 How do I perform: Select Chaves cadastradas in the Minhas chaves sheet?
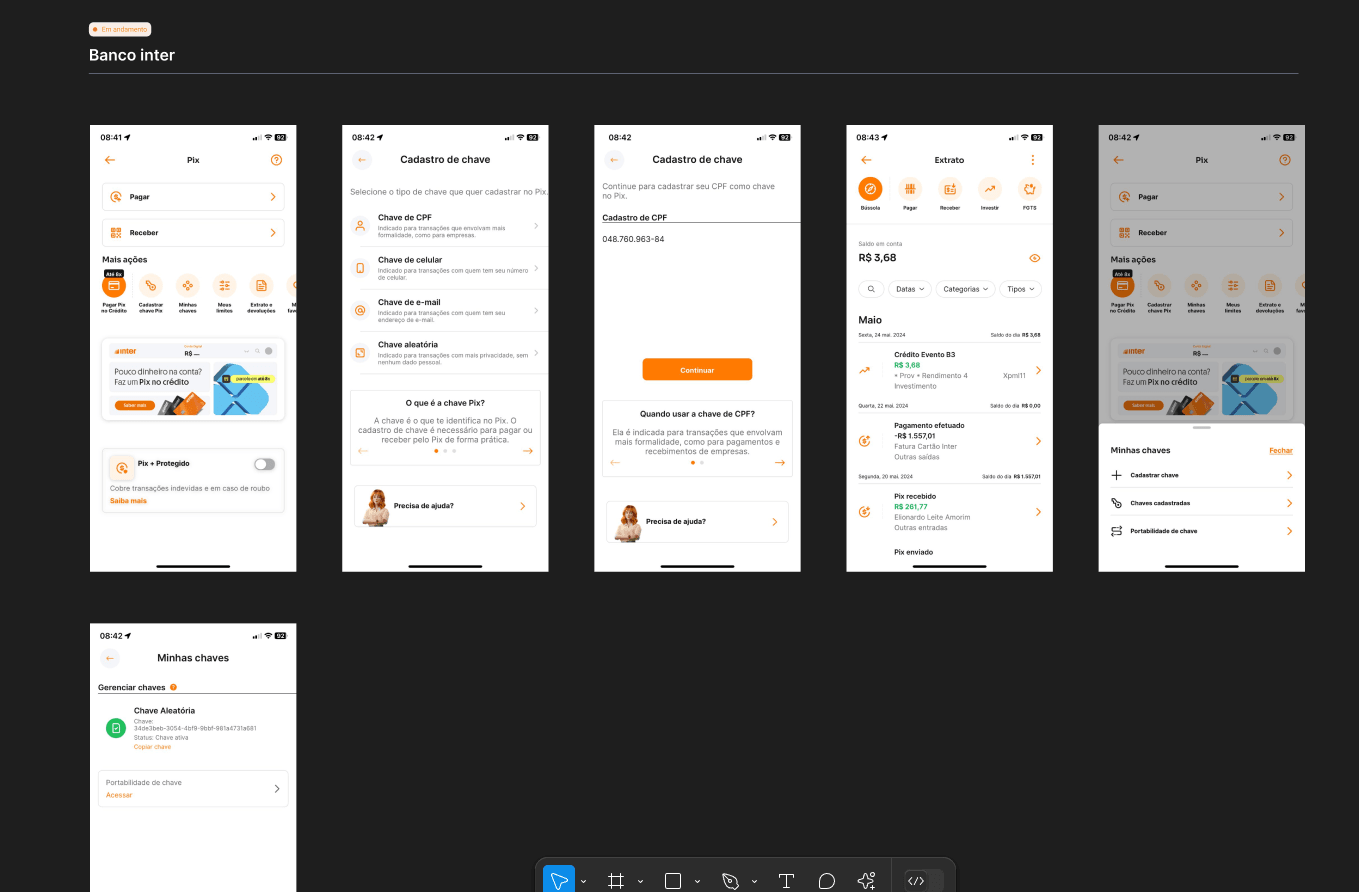(1202, 503)
